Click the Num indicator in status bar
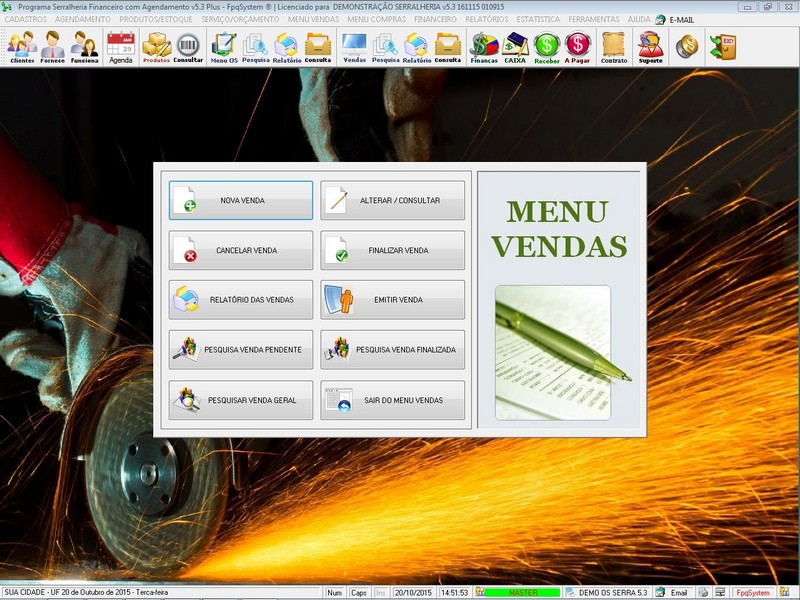The width and height of the screenshot is (800, 600). click(335, 592)
